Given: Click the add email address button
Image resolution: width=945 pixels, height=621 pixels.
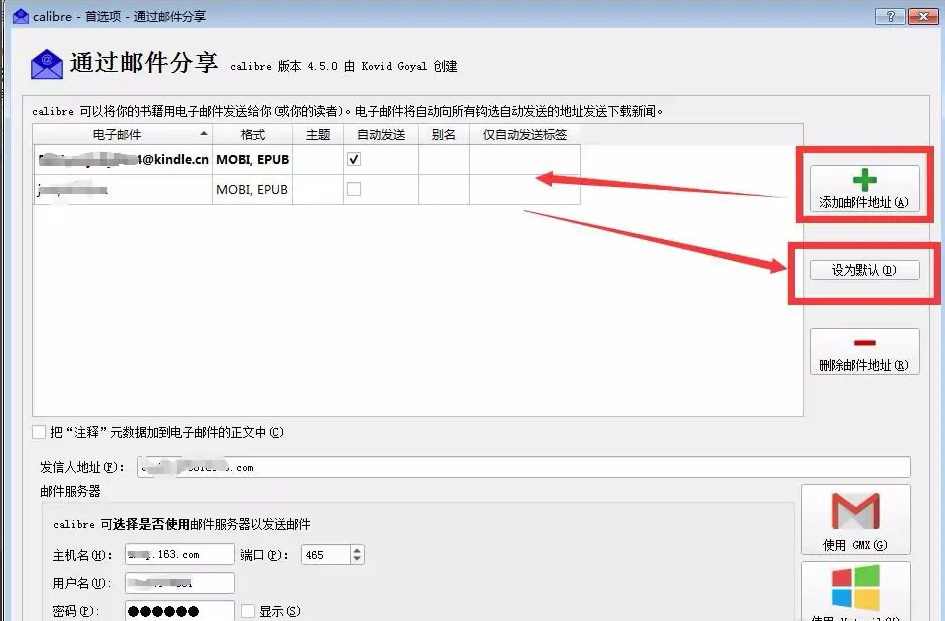Looking at the screenshot, I should (x=864, y=189).
